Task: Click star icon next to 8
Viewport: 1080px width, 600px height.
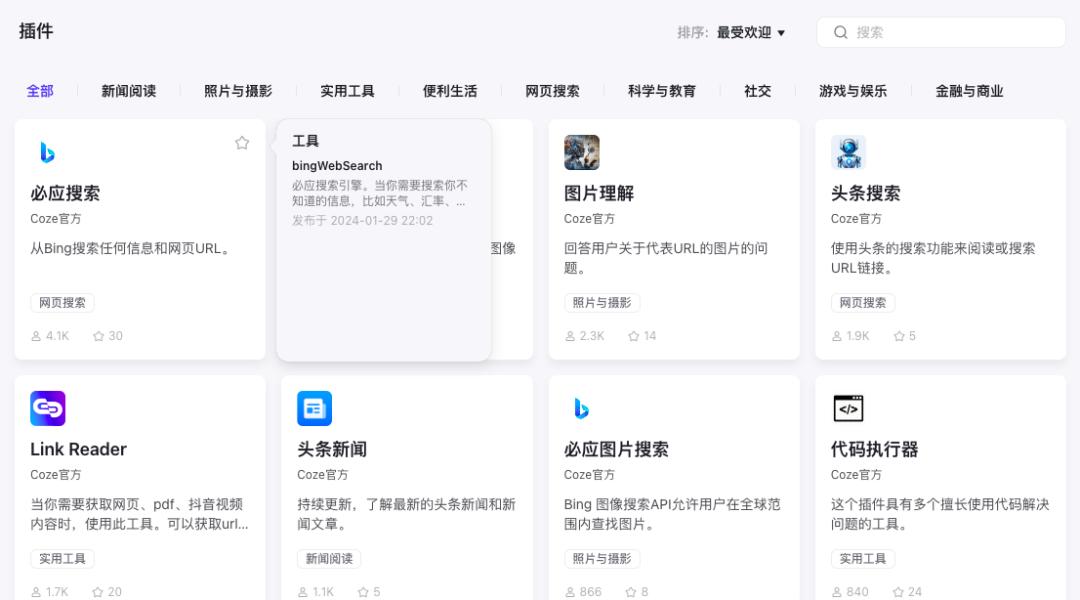Action: [x=630, y=592]
